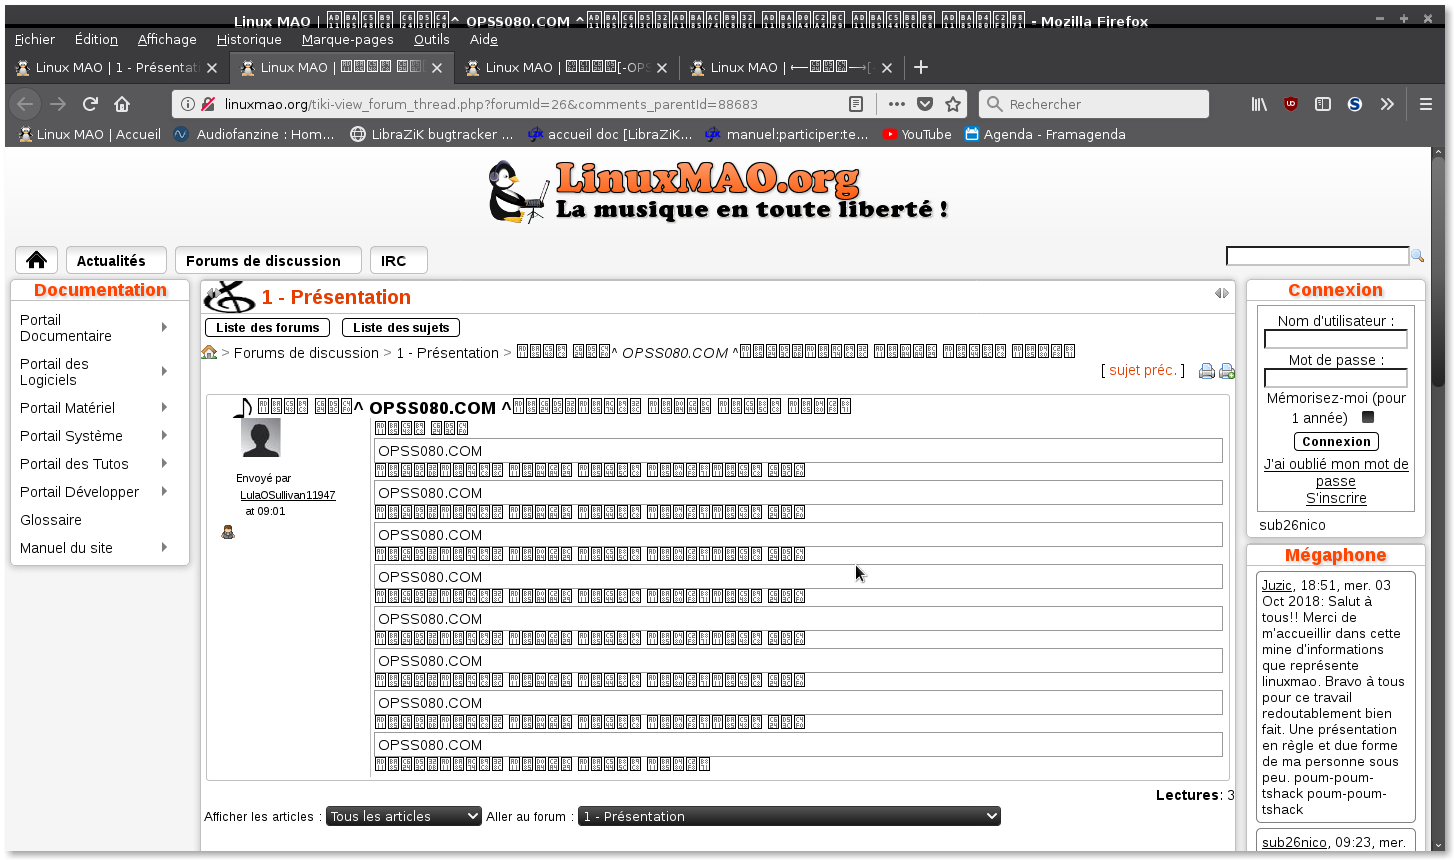Toggle the column visibility arrows icon
The width and height of the screenshot is (1454, 860).
1222,293
